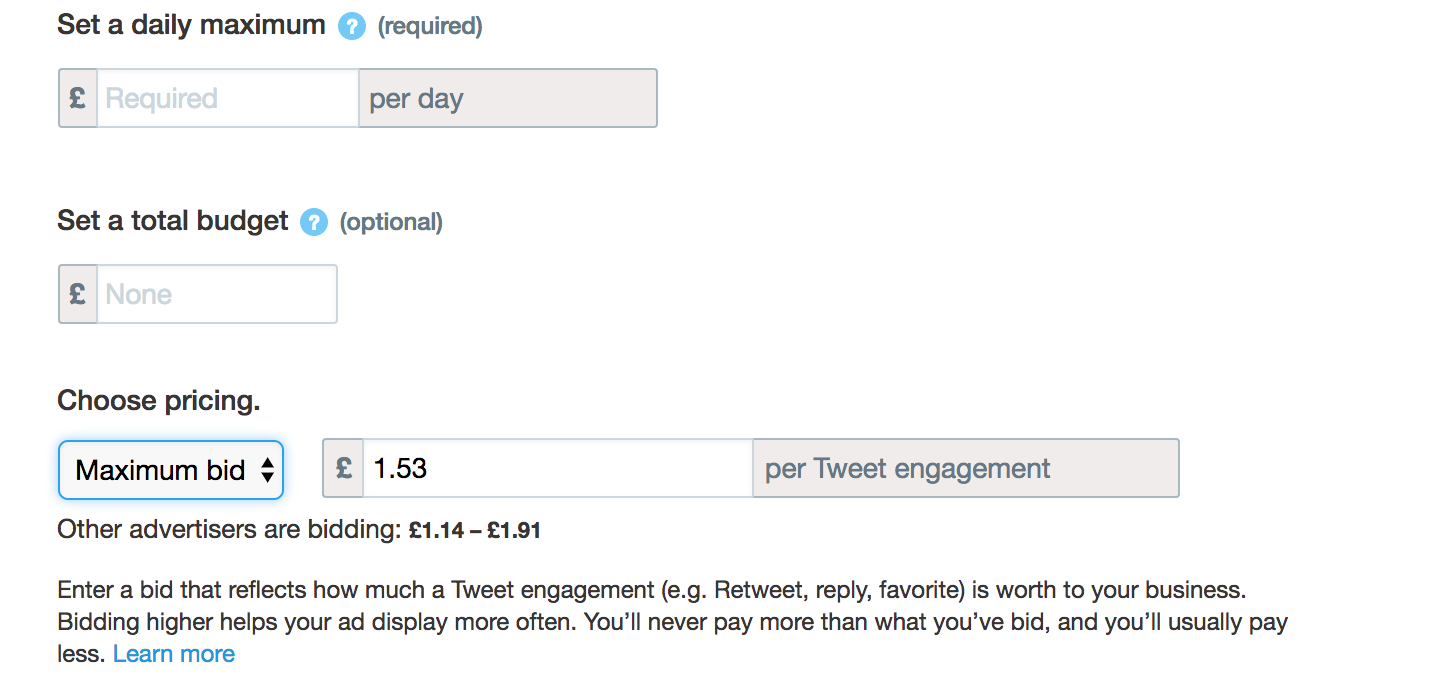
Task: Click the 'per day' suffix box
Action: click(507, 98)
